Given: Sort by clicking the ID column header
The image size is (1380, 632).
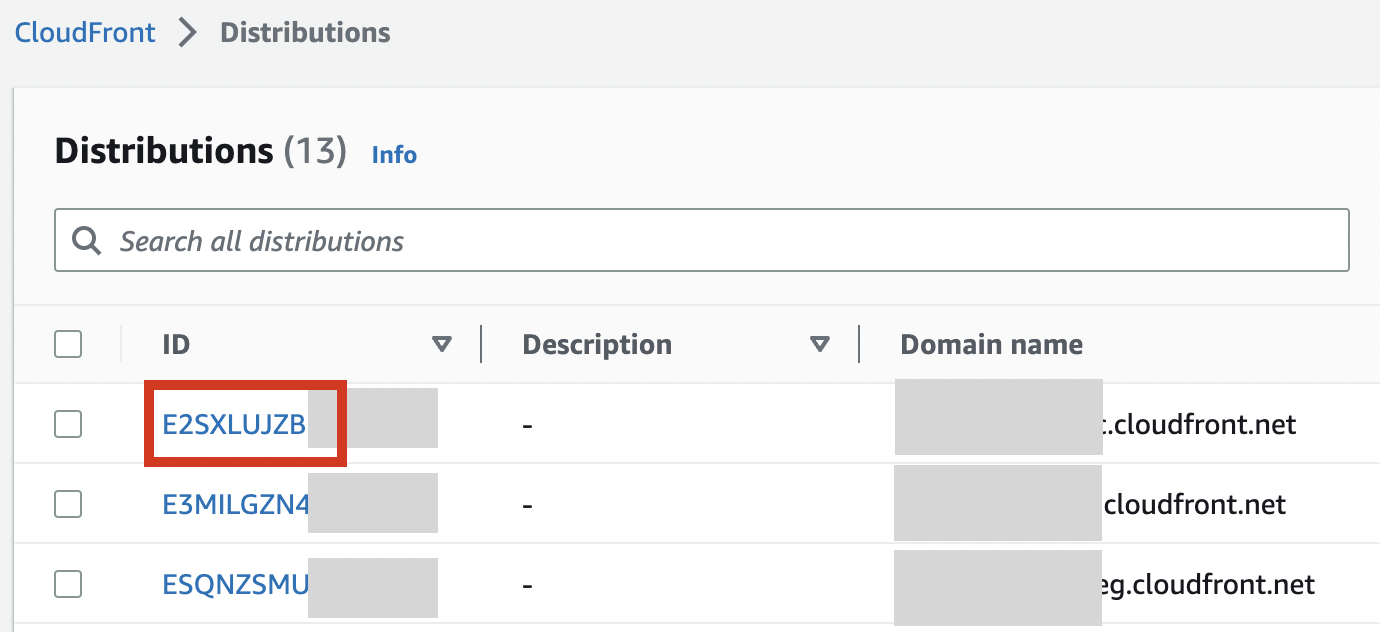Looking at the screenshot, I should 176,344.
